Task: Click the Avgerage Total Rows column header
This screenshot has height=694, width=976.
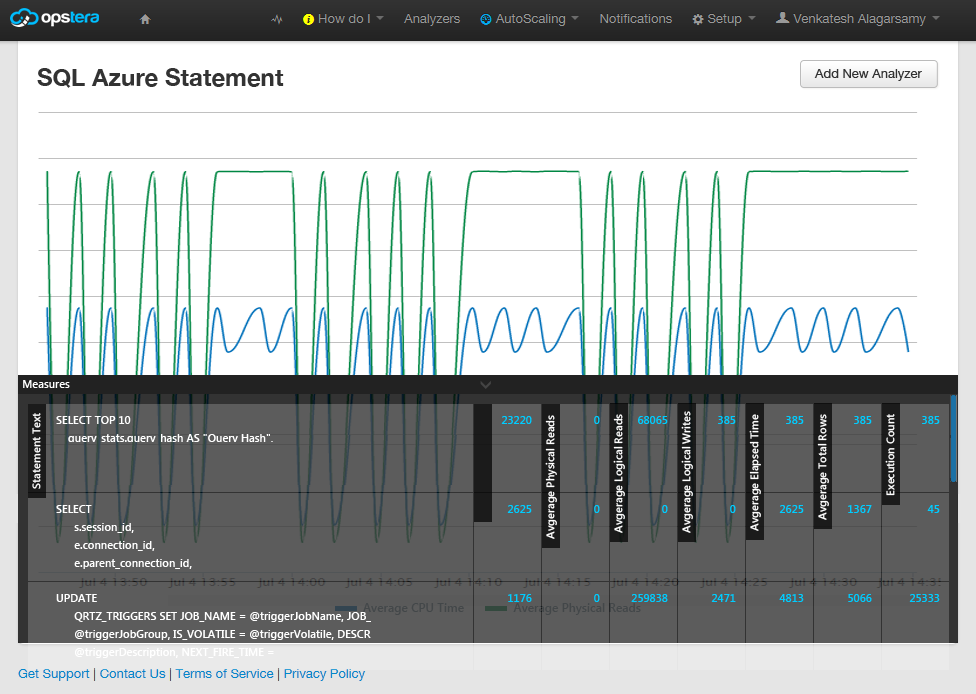Action: coord(822,467)
